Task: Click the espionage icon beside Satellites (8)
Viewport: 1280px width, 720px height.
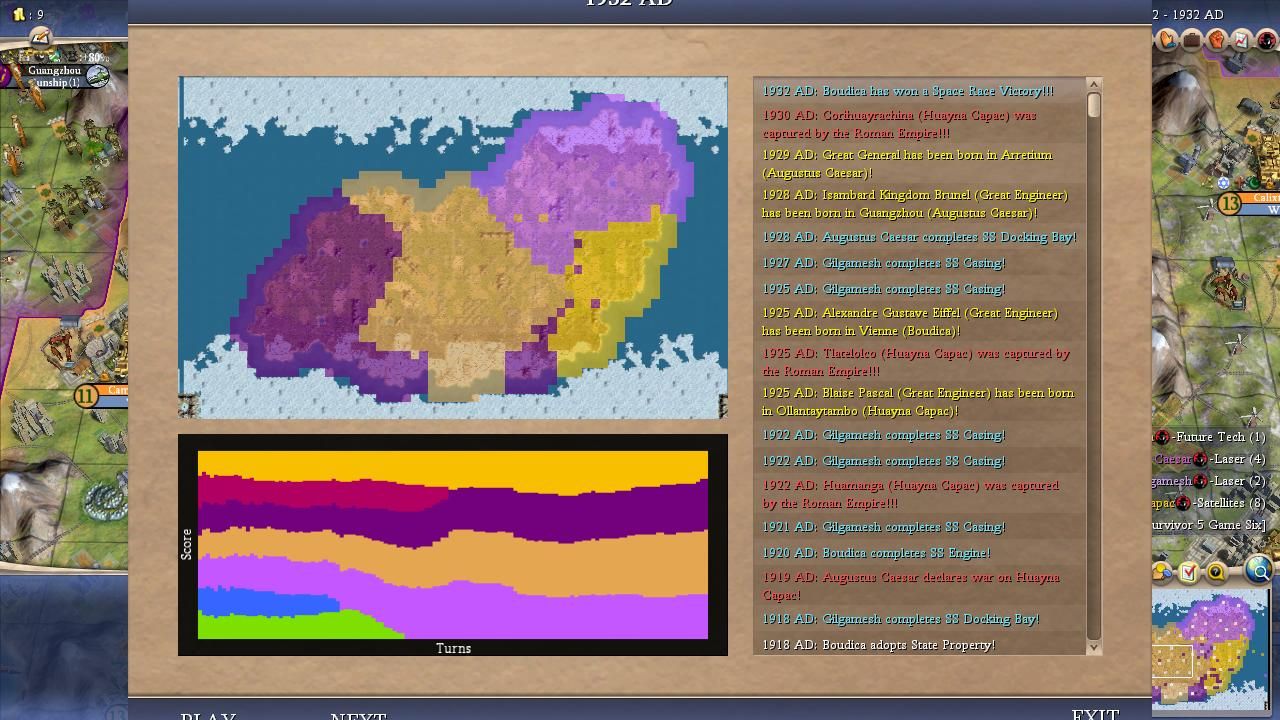Action: coord(1183,503)
